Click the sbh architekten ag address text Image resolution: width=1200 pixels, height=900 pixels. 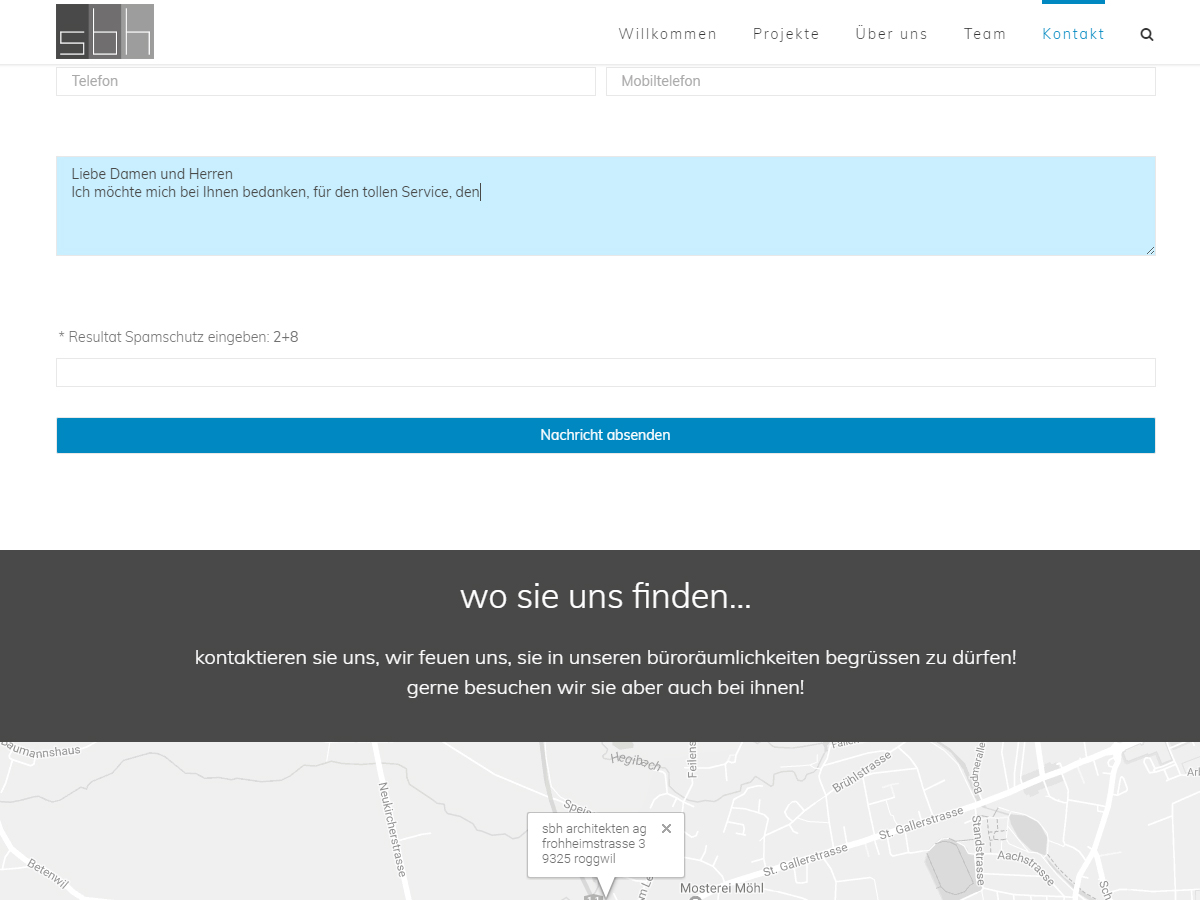pyautogui.click(x=594, y=843)
